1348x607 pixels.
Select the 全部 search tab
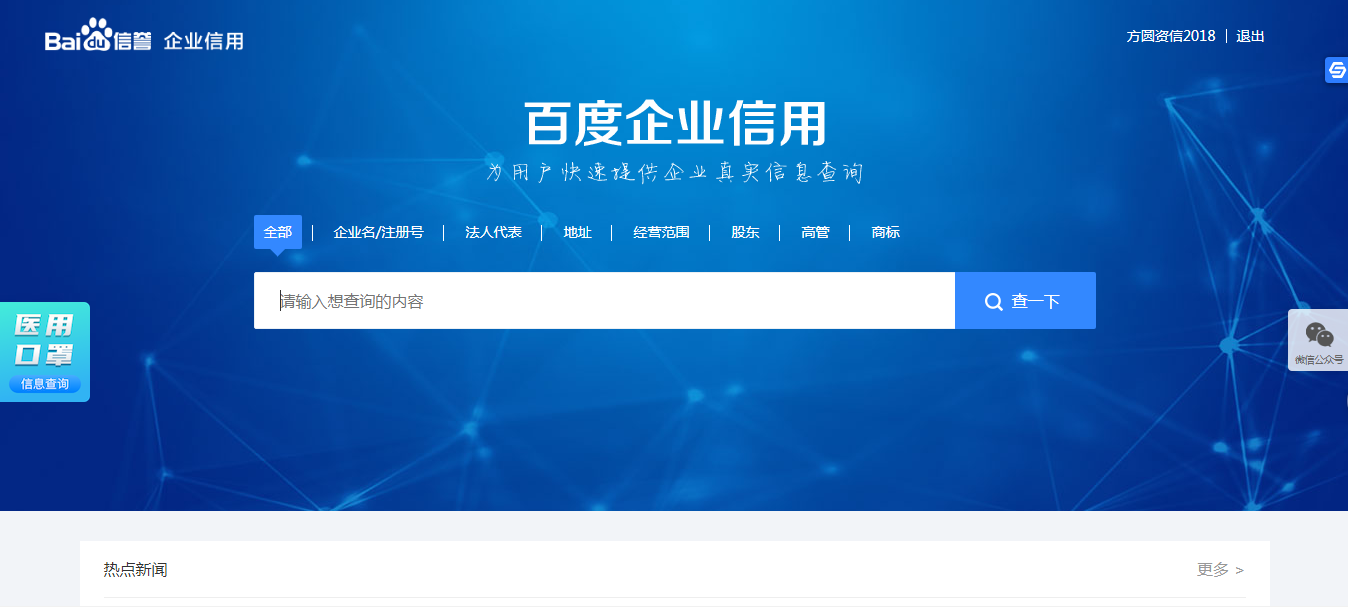click(x=278, y=232)
